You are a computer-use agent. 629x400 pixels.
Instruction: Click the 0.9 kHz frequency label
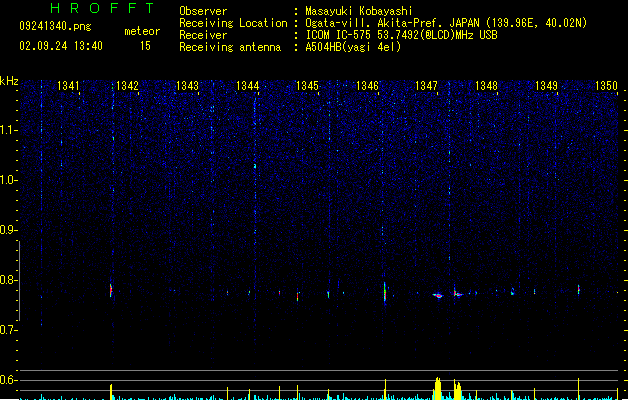8,230
